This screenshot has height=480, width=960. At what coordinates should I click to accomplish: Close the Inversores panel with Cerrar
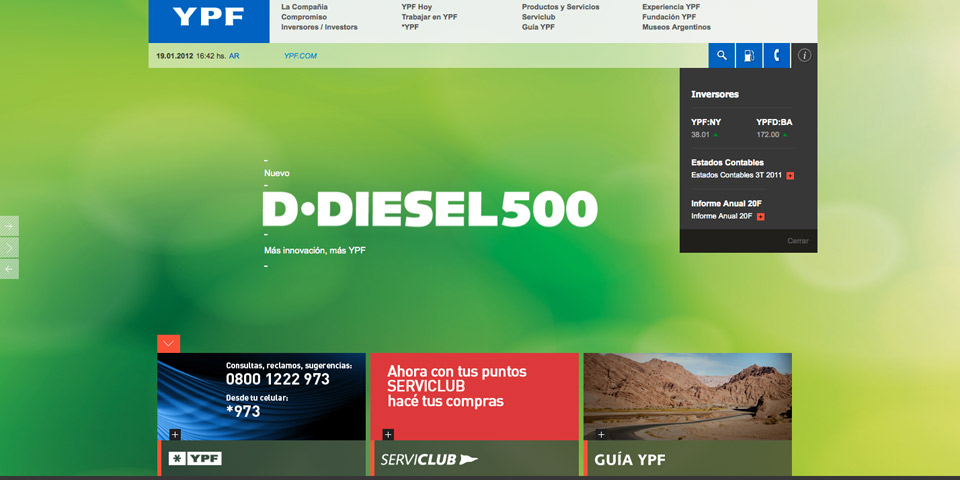pos(798,241)
